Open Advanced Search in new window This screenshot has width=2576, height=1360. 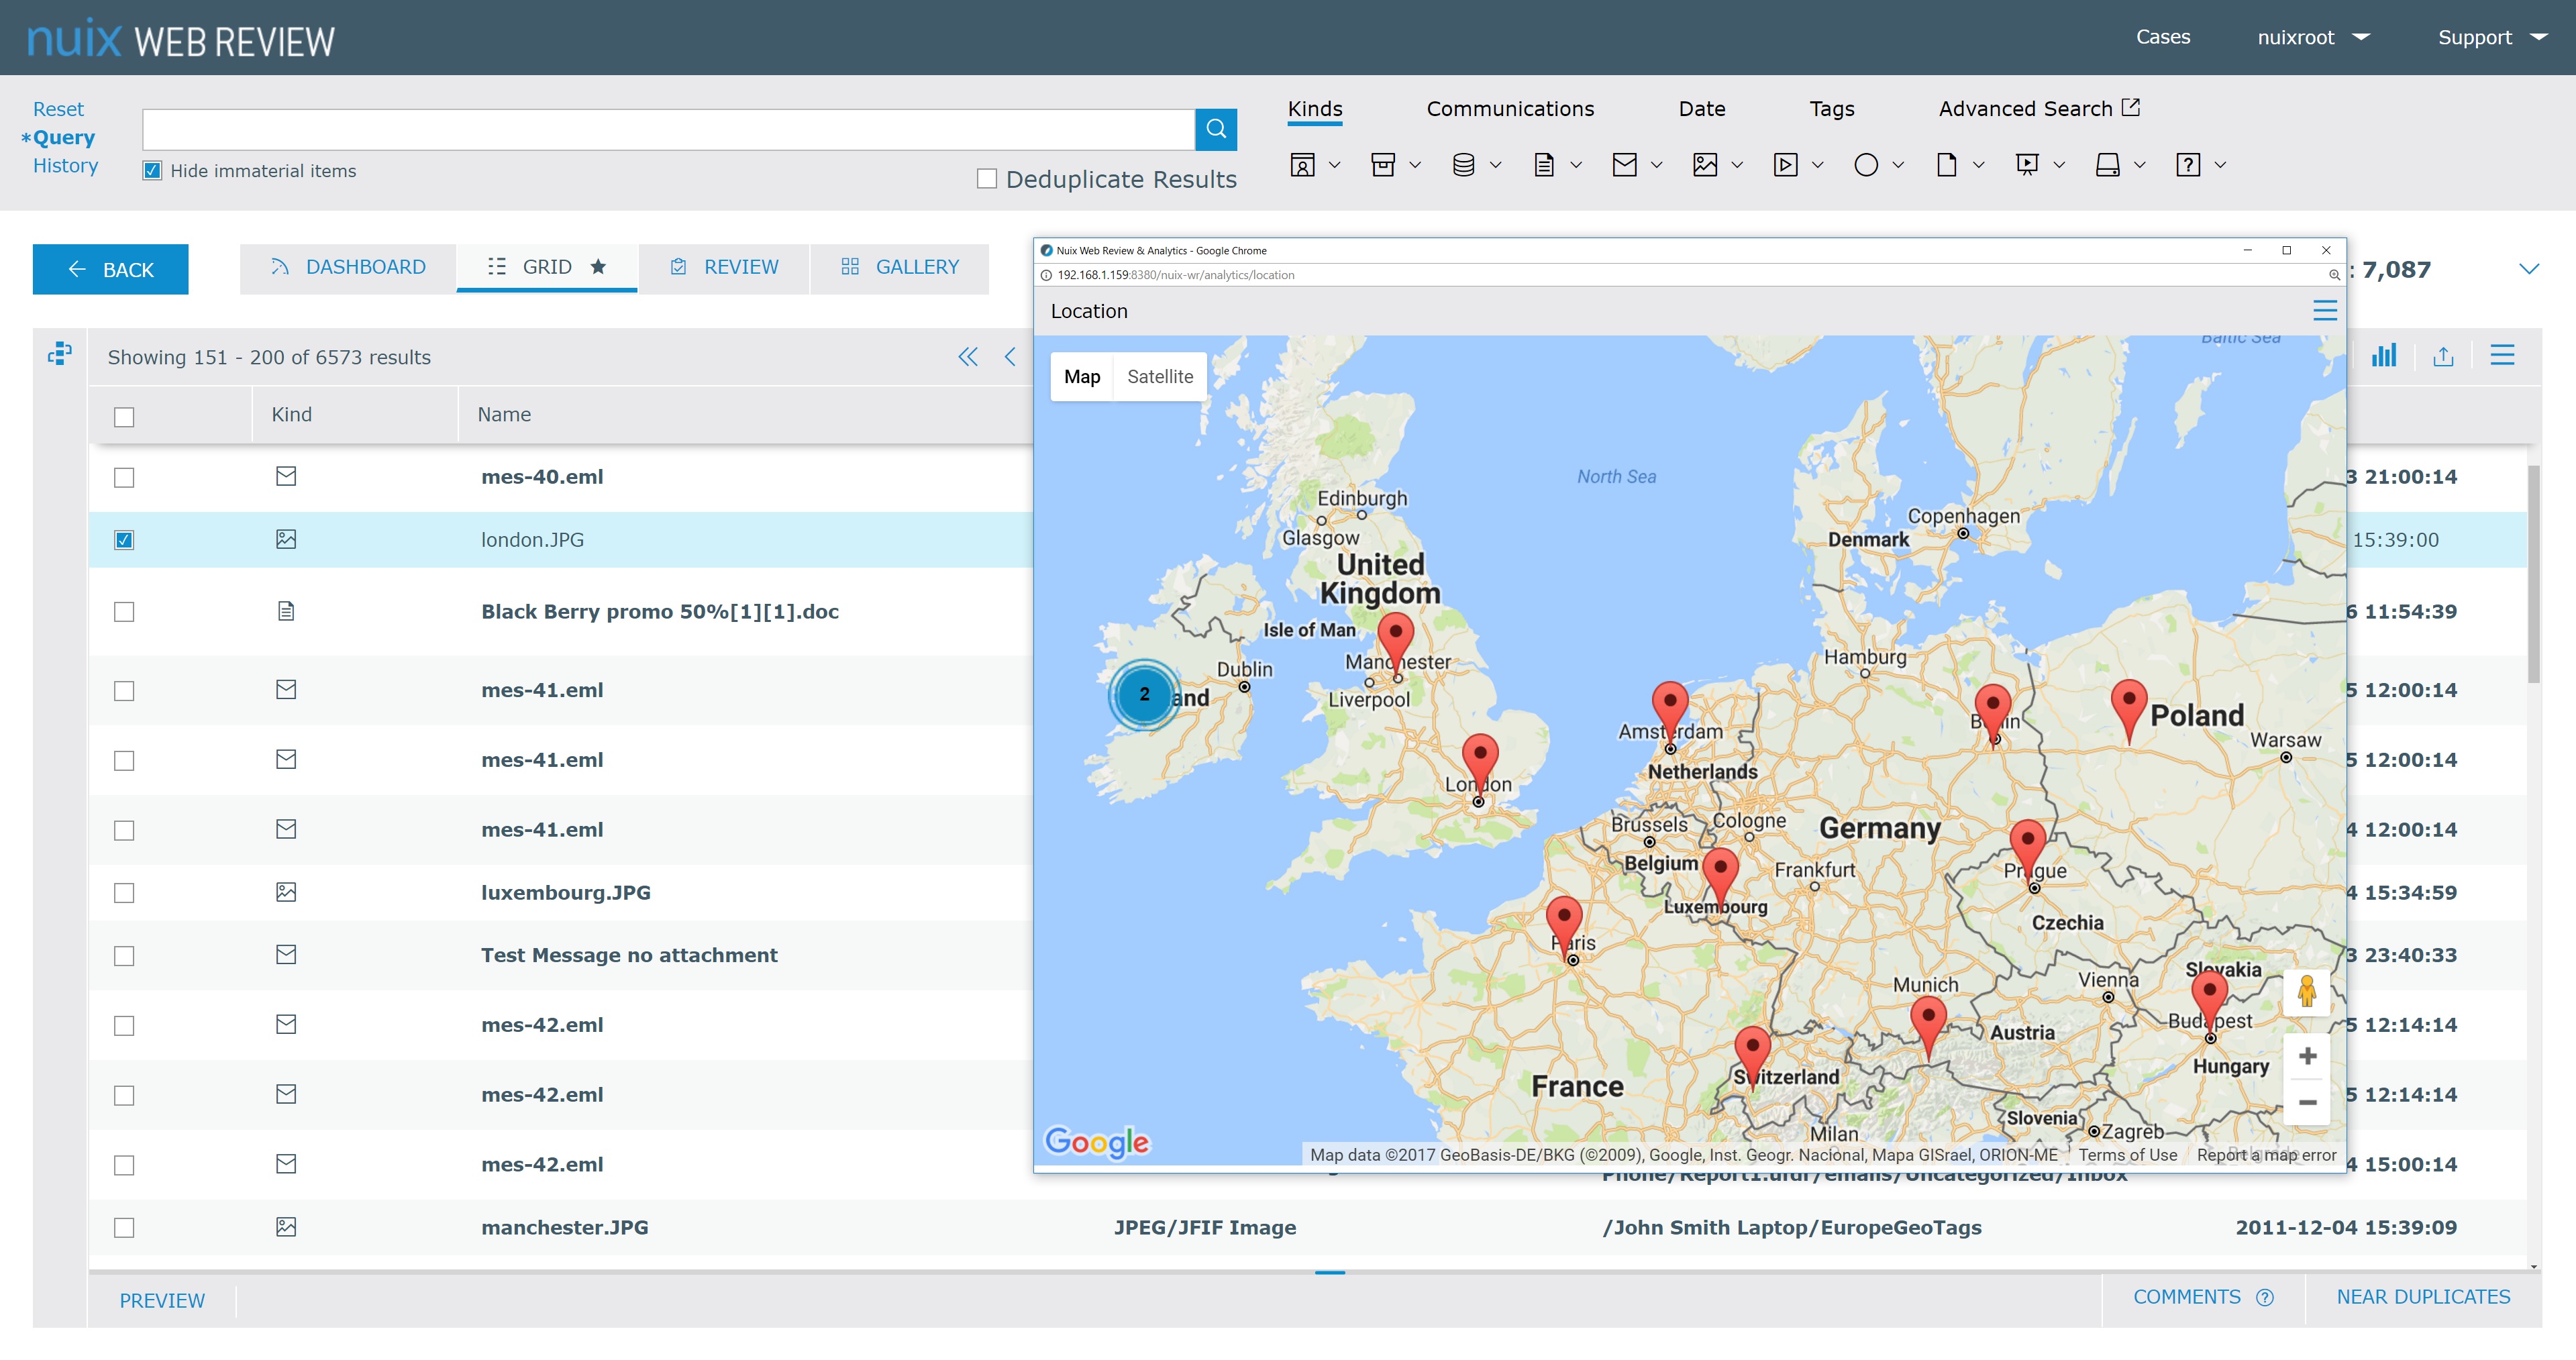click(2039, 109)
